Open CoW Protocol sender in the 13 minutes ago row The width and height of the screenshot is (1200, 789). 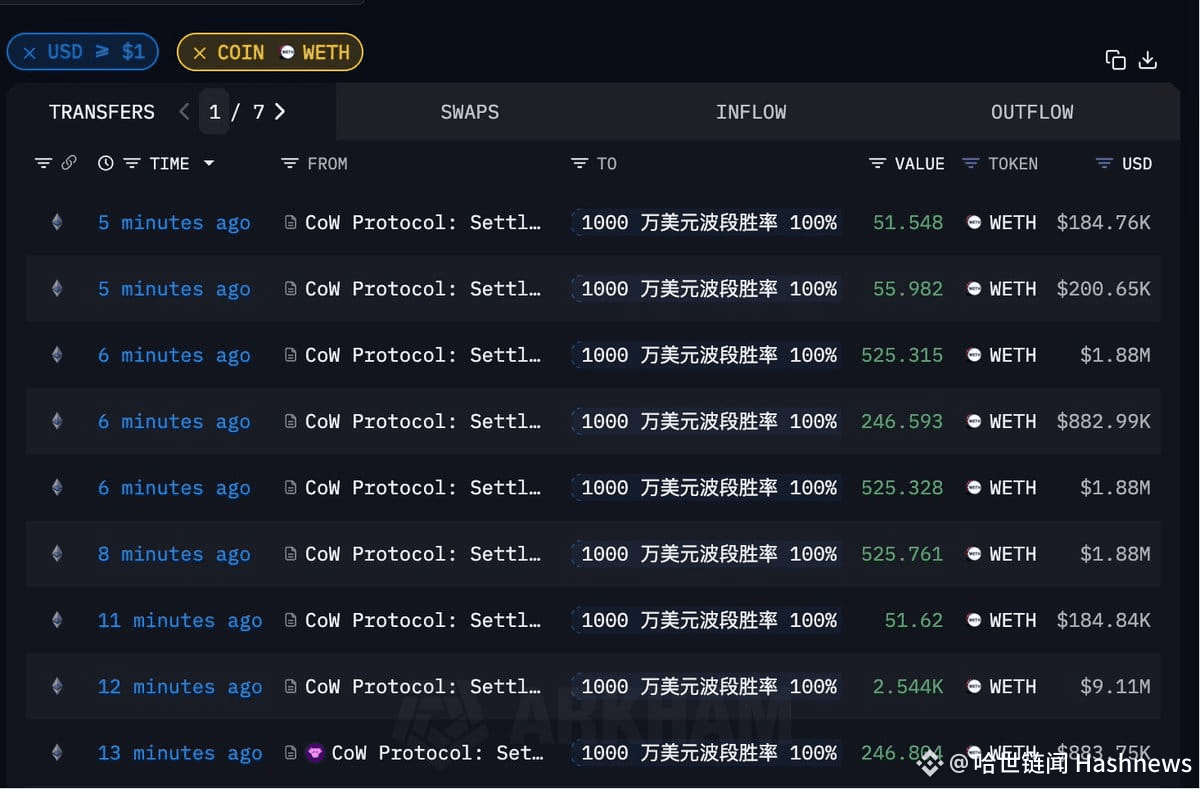click(x=437, y=752)
